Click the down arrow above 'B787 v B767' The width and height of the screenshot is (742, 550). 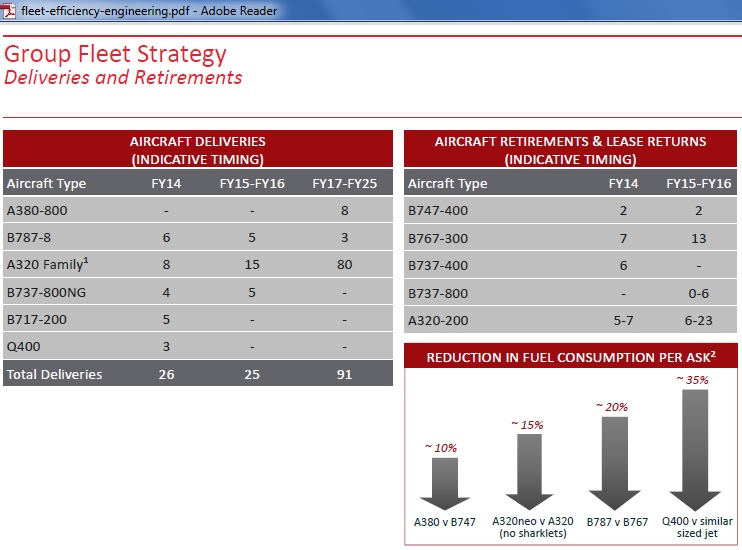[x=614, y=463]
